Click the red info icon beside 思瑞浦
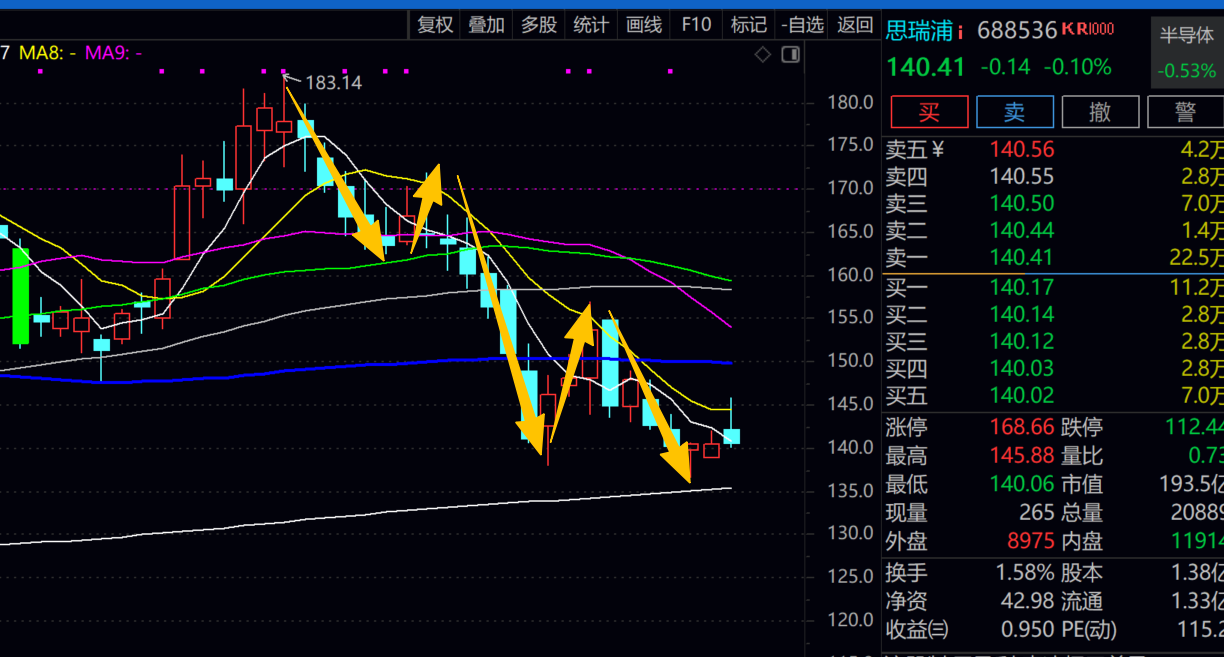 [x=960, y=32]
